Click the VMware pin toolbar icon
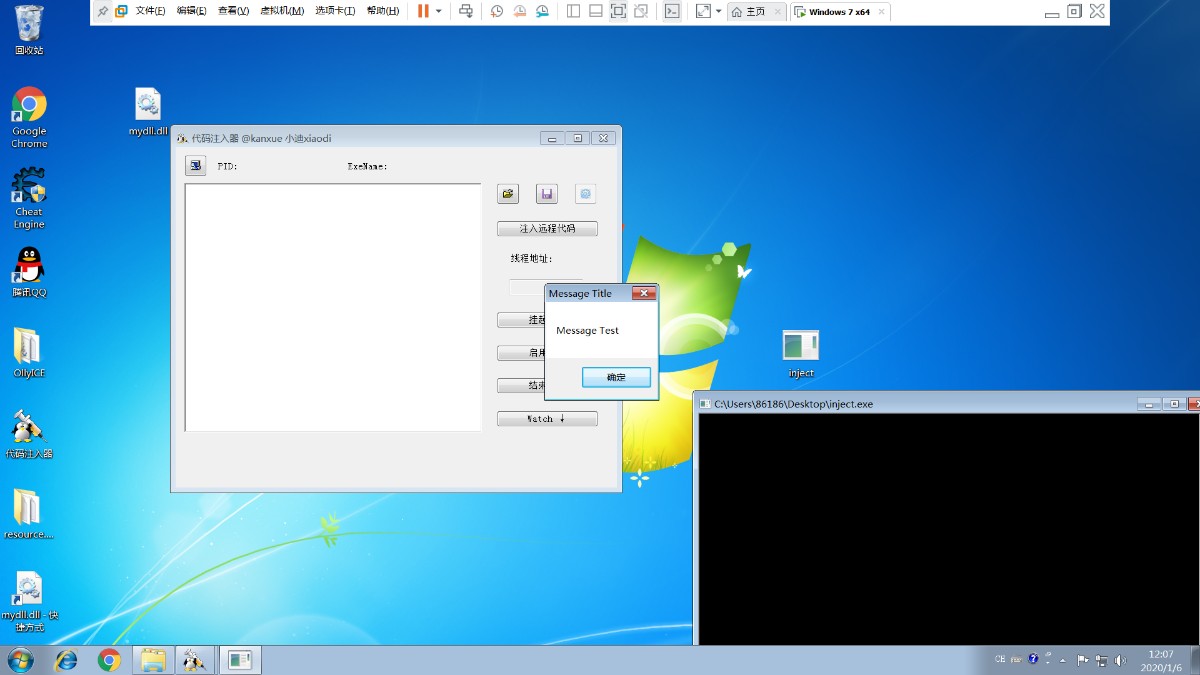The image size is (1200, 675). [102, 11]
